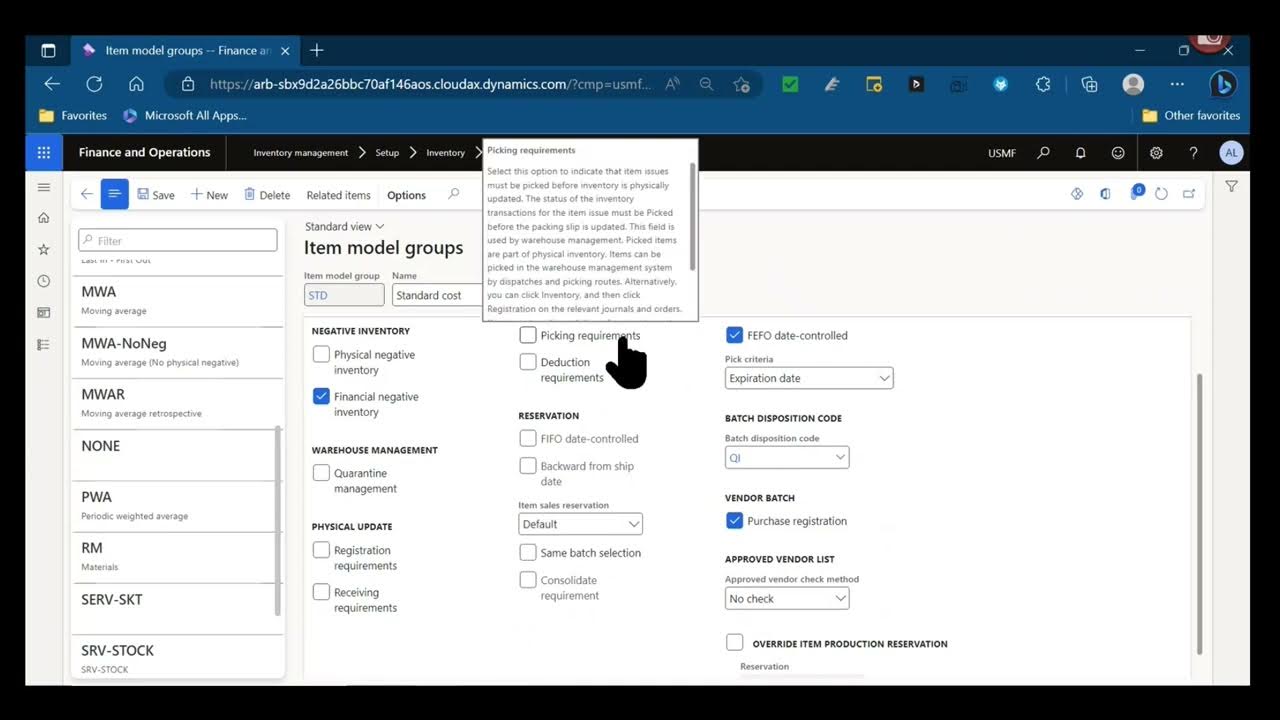Open Workspaces icon in left sidebar
The width and height of the screenshot is (1280, 720).
(43, 313)
